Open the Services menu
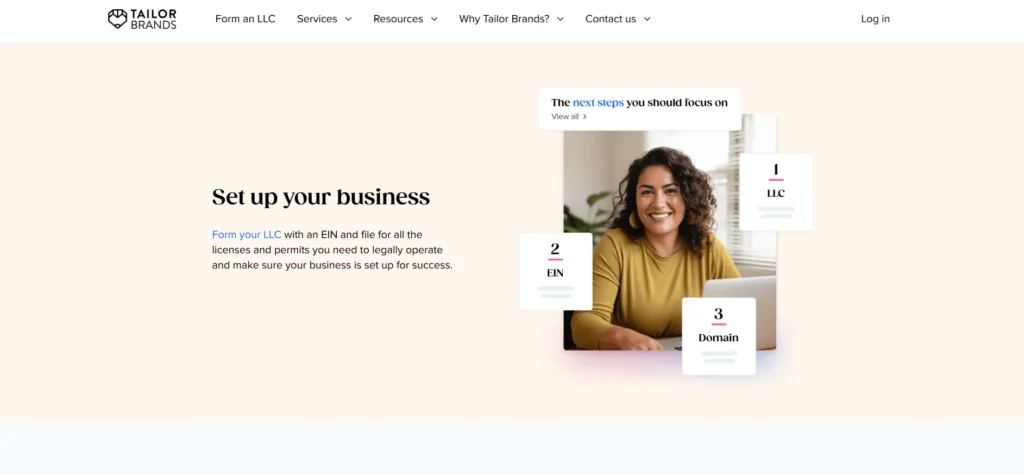The image size is (1024, 475). [x=317, y=19]
